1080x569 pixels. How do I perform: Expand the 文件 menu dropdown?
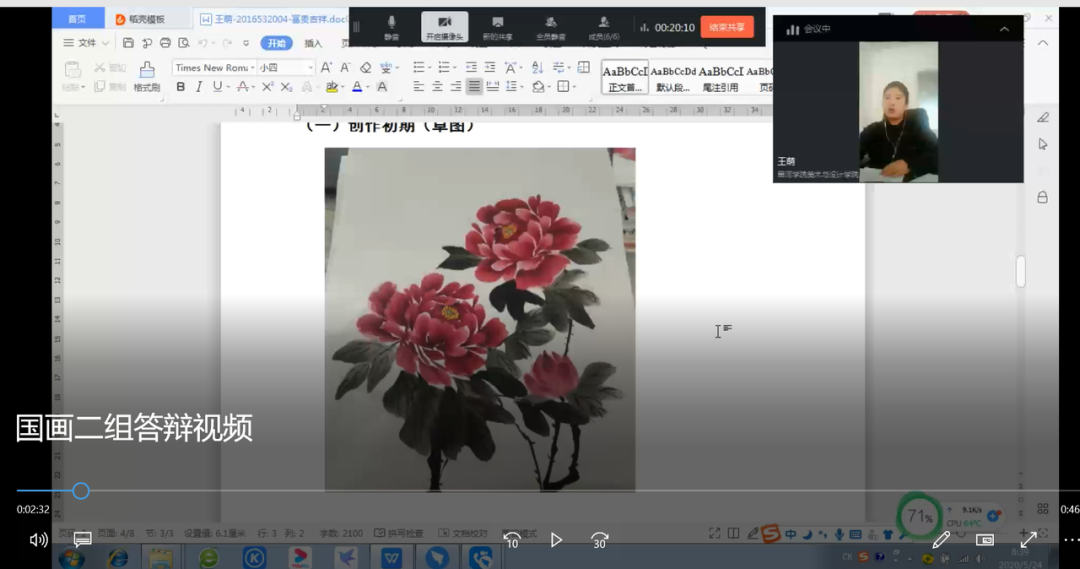click(x=87, y=43)
